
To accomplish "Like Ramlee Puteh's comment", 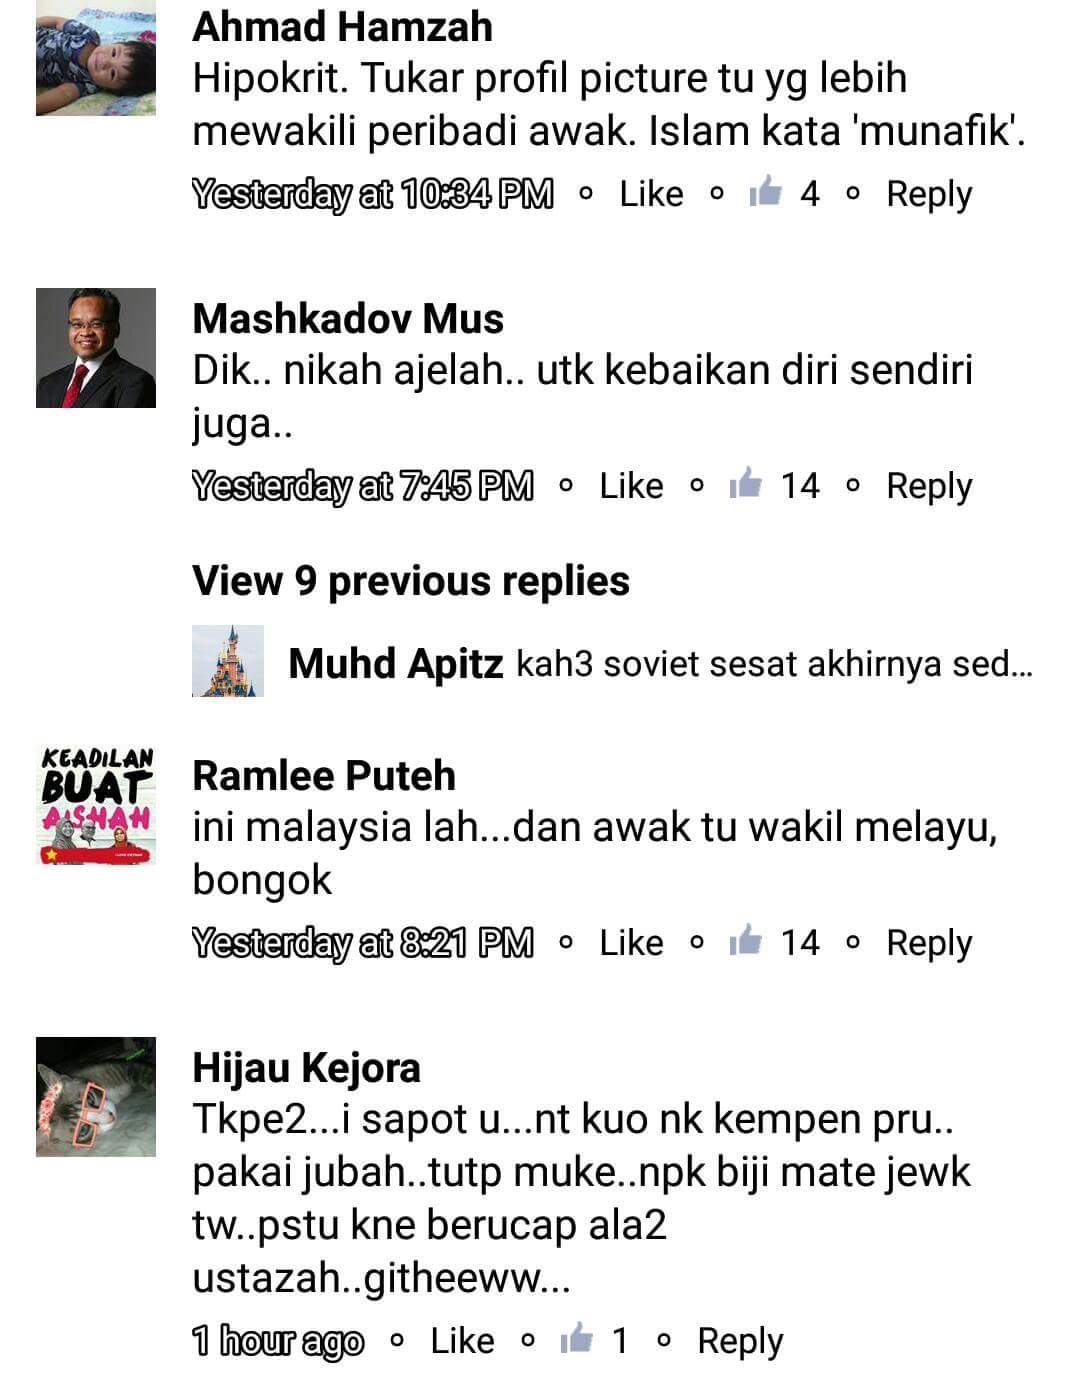I will tap(631, 942).
